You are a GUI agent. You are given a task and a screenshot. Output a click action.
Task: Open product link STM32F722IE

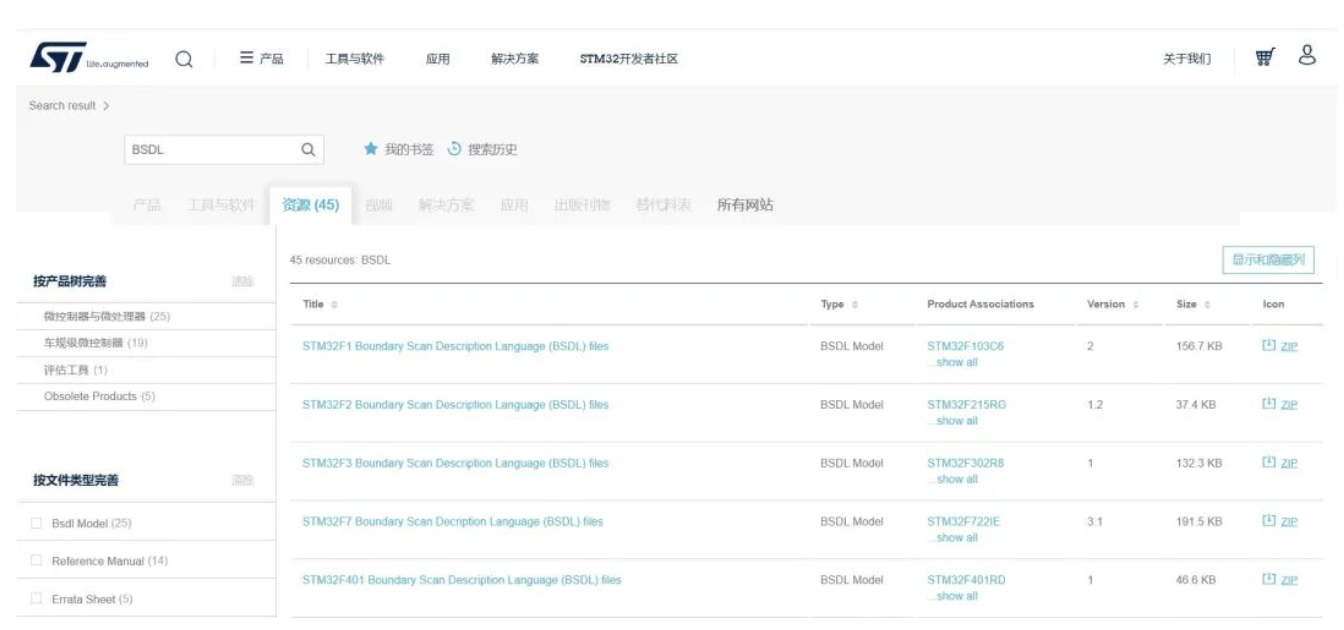[963, 521]
